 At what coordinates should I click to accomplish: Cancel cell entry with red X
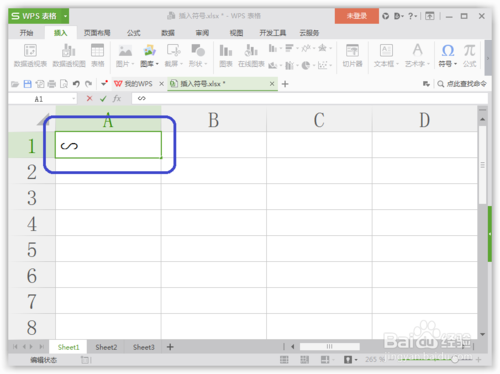pyautogui.click(x=89, y=98)
